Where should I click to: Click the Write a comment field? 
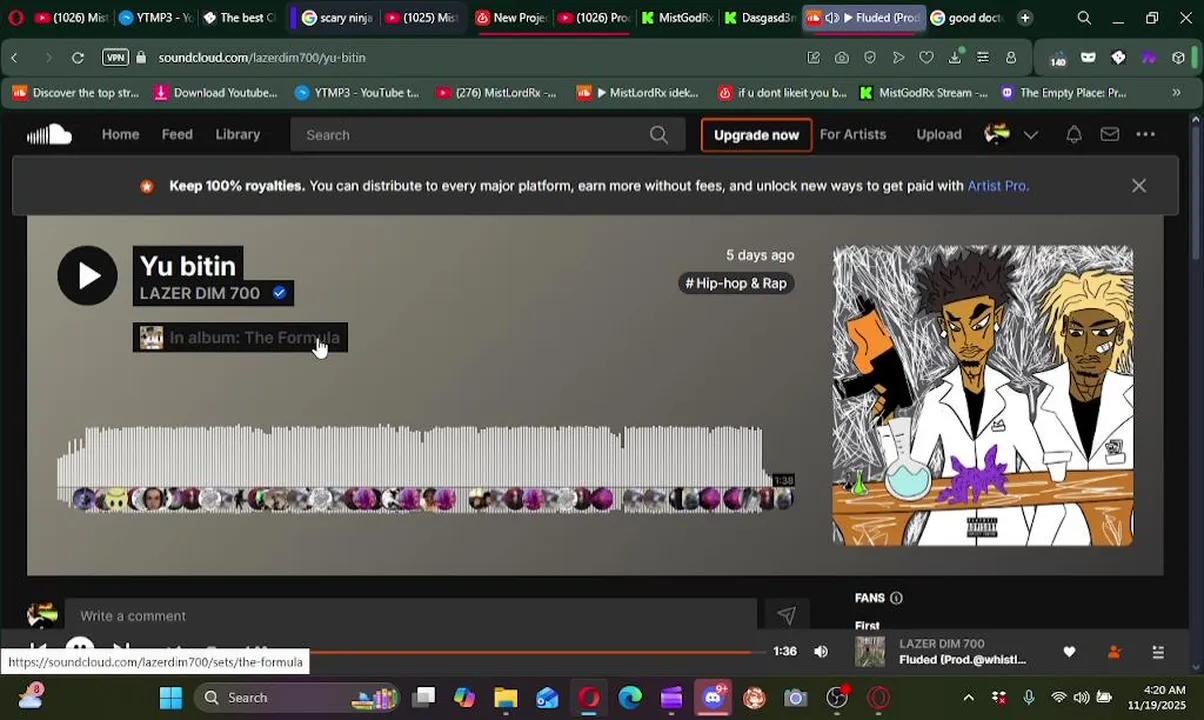(x=410, y=616)
